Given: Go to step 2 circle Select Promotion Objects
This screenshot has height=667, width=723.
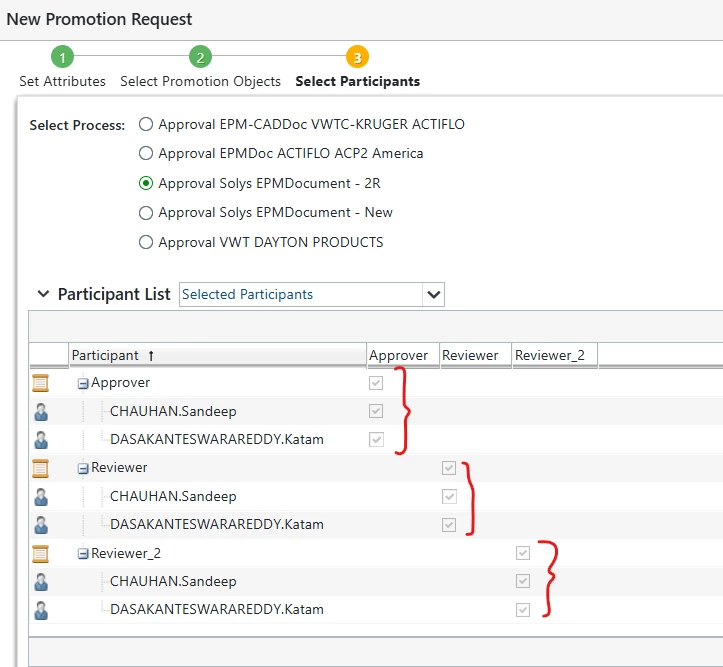Looking at the screenshot, I should tap(200, 57).
